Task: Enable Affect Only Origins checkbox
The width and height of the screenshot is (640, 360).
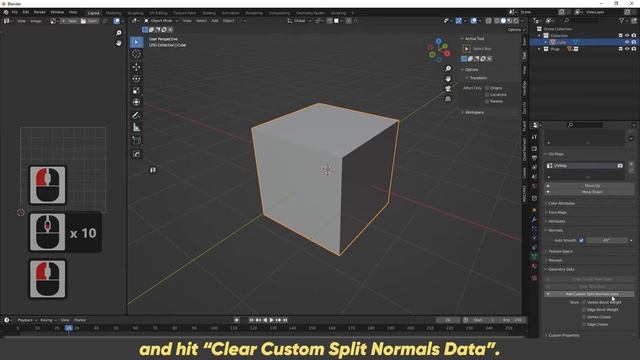Action: 487,88
